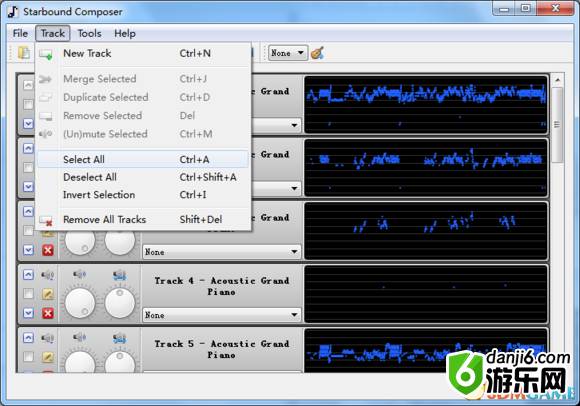The width and height of the screenshot is (580, 406).
Task: Delete Track 3 with red X icon
Action: click(48, 250)
